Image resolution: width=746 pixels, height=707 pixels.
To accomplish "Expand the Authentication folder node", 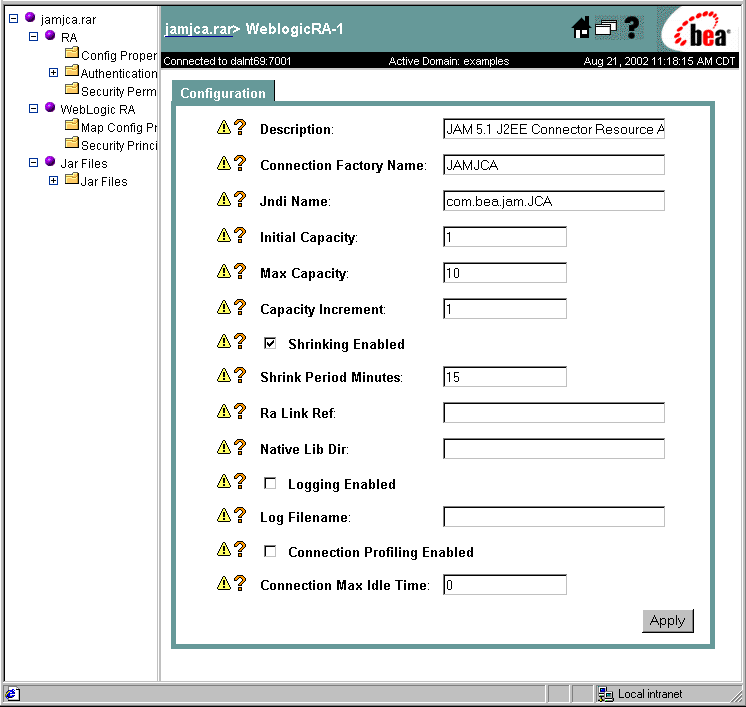I will 53,72.
